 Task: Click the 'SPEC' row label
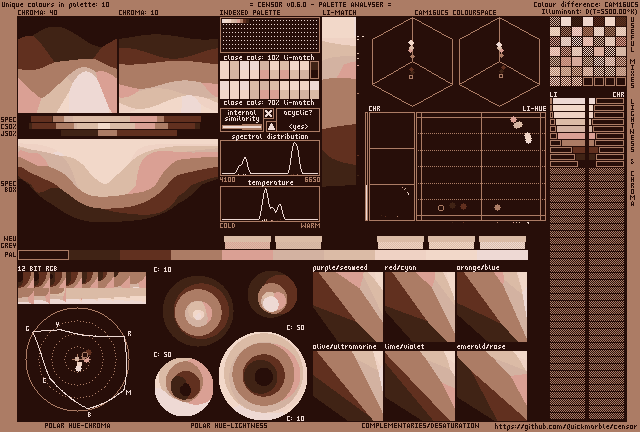point(9,120)
